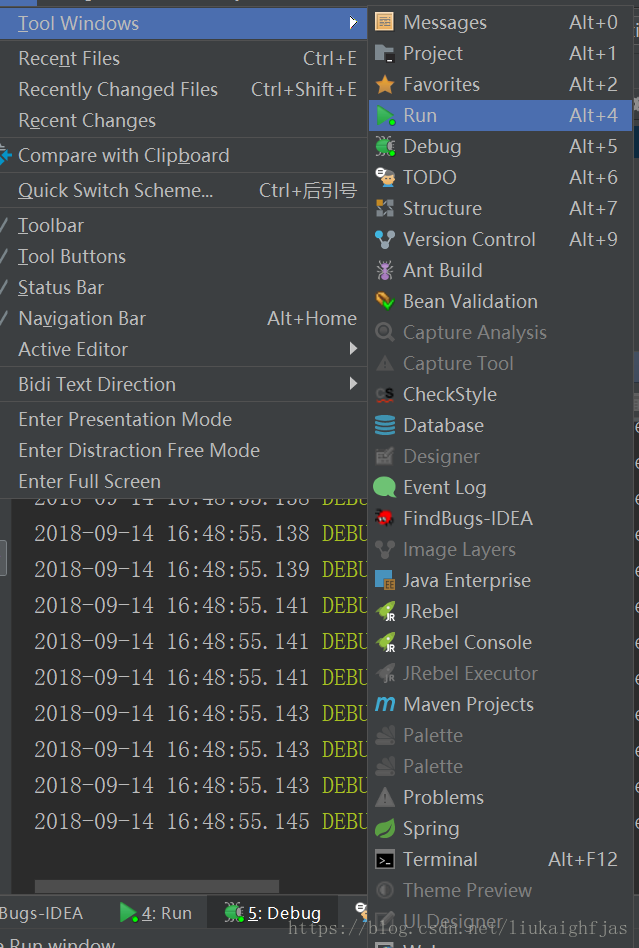
Task: Open Recent Files menu entry
Action: 183,58
